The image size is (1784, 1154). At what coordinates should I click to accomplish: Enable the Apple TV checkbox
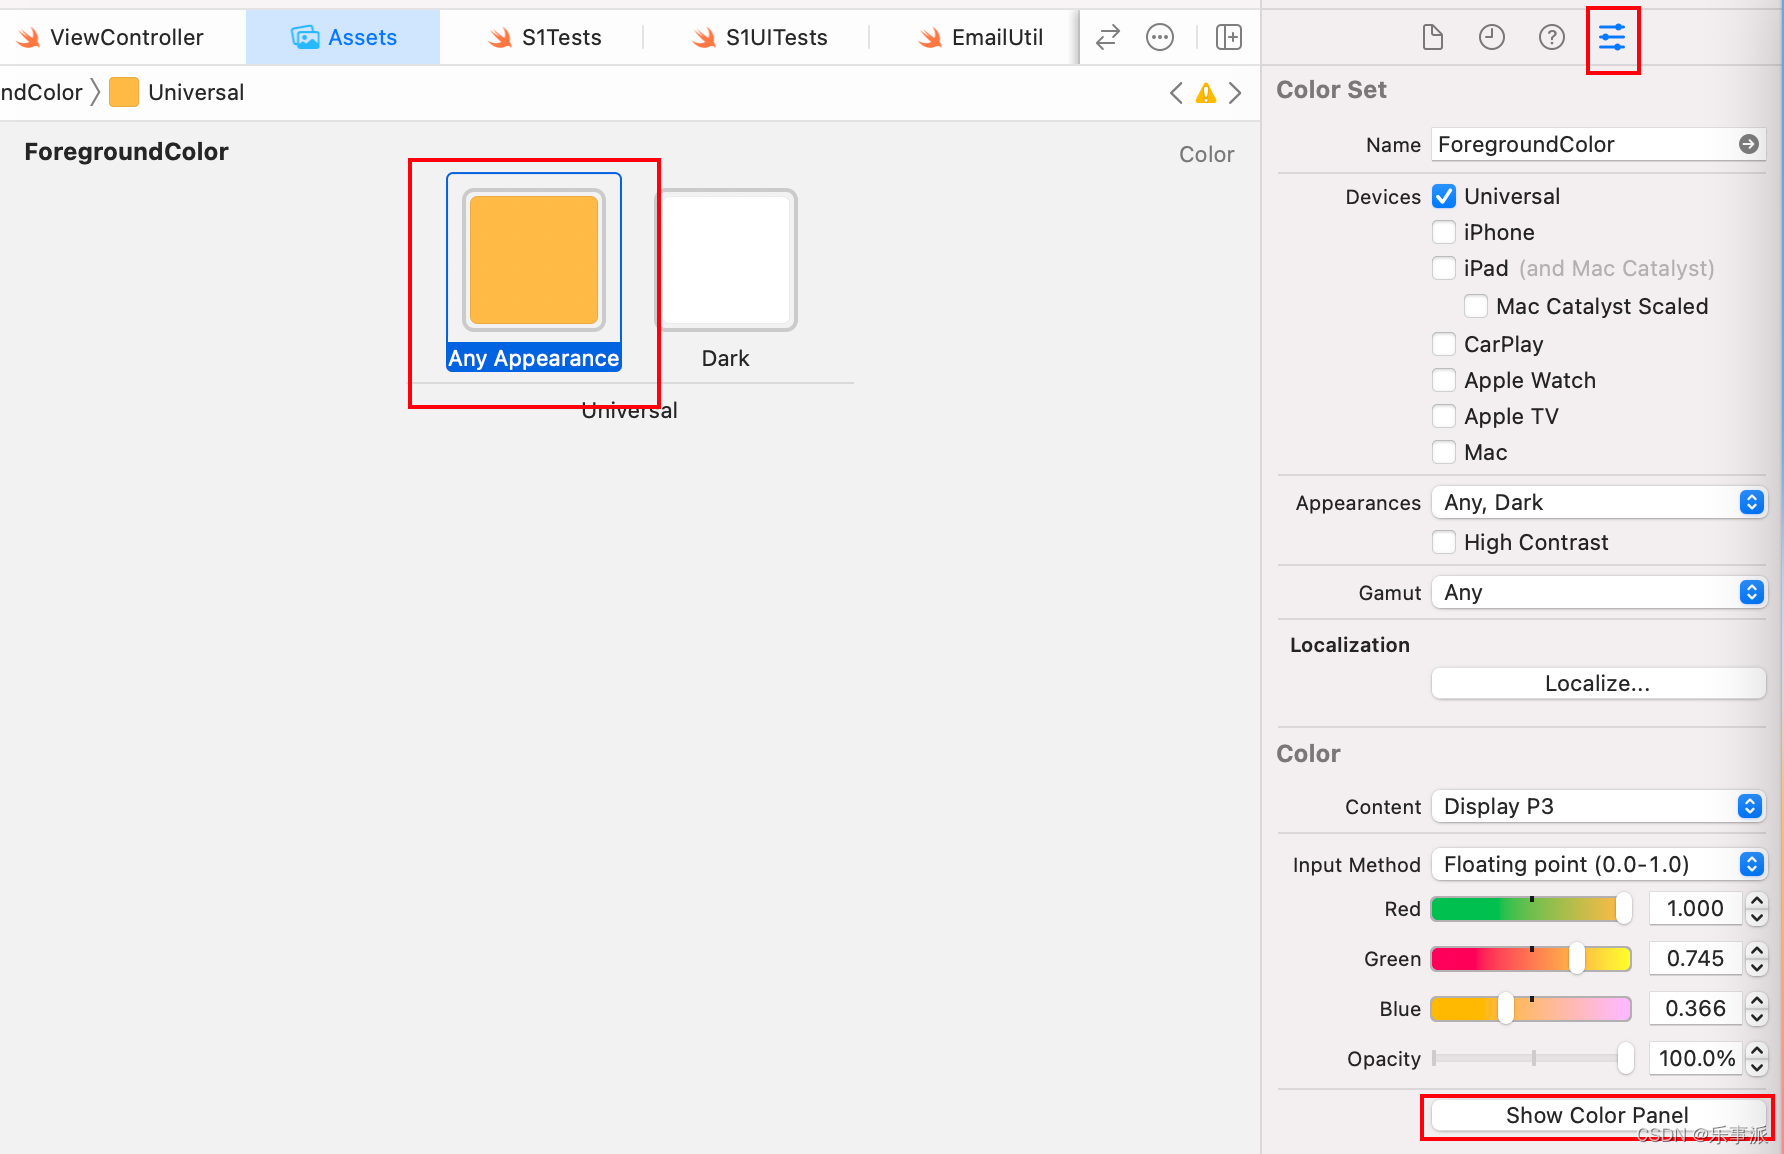point(1444,416)
